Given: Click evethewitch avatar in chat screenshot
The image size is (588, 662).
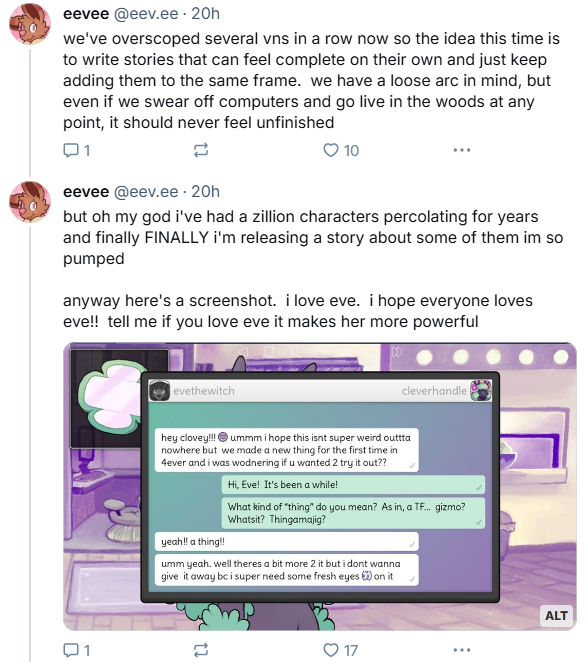Looking at the screenshot, I should click(160, 391).
